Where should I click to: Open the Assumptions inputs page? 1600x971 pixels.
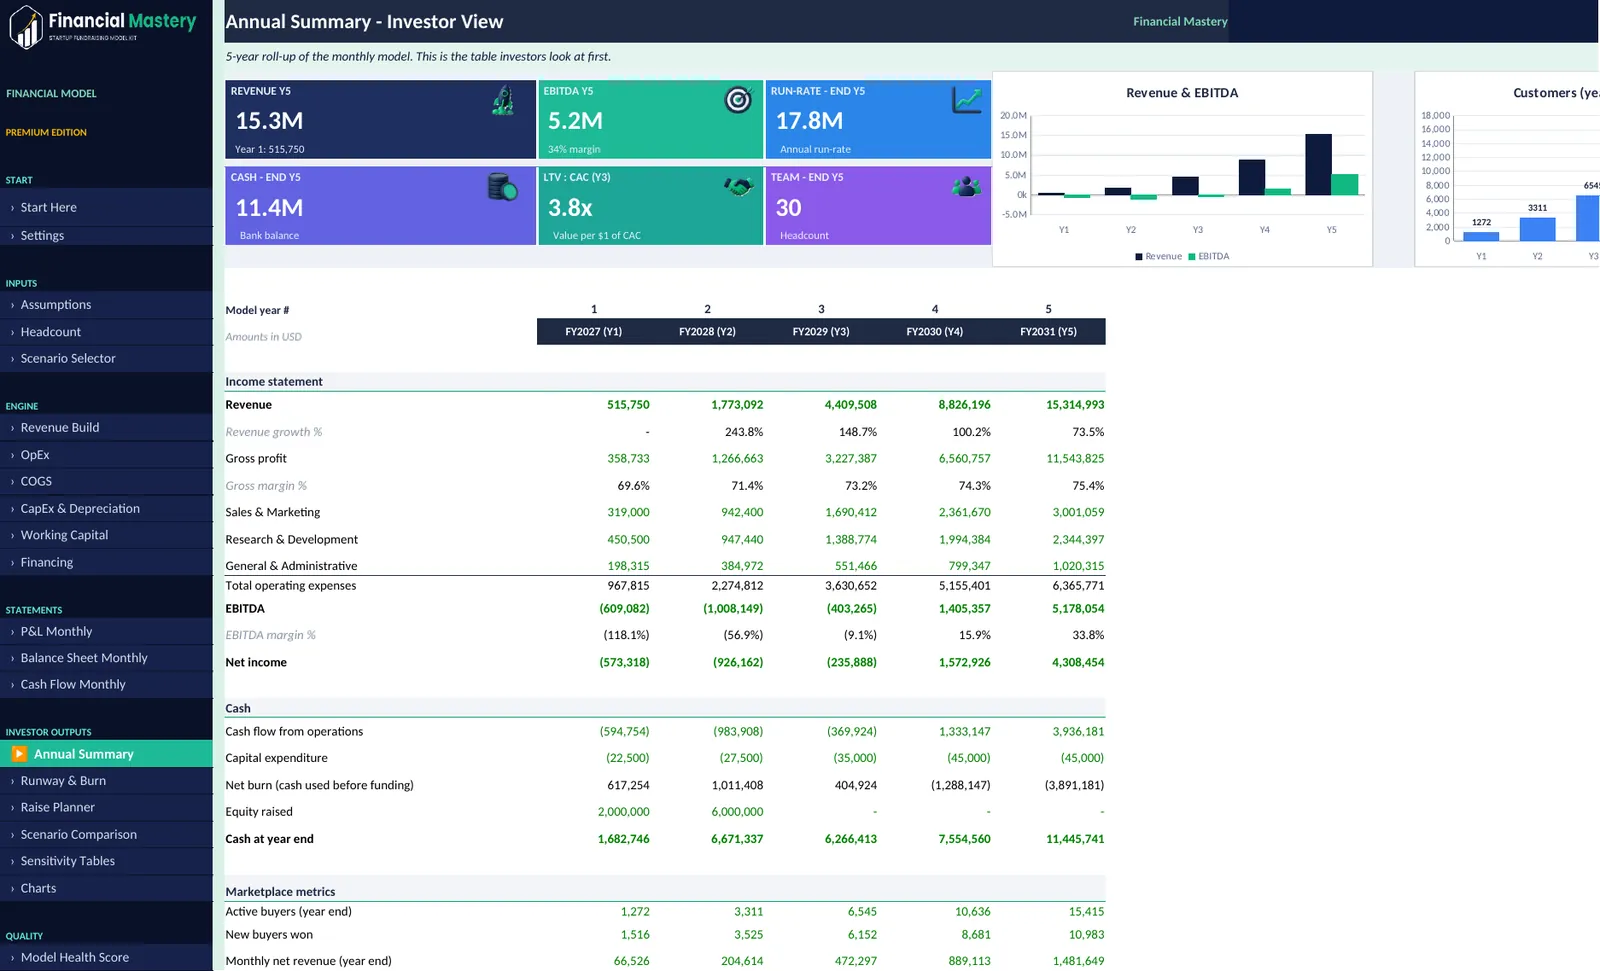coord(106,305)
